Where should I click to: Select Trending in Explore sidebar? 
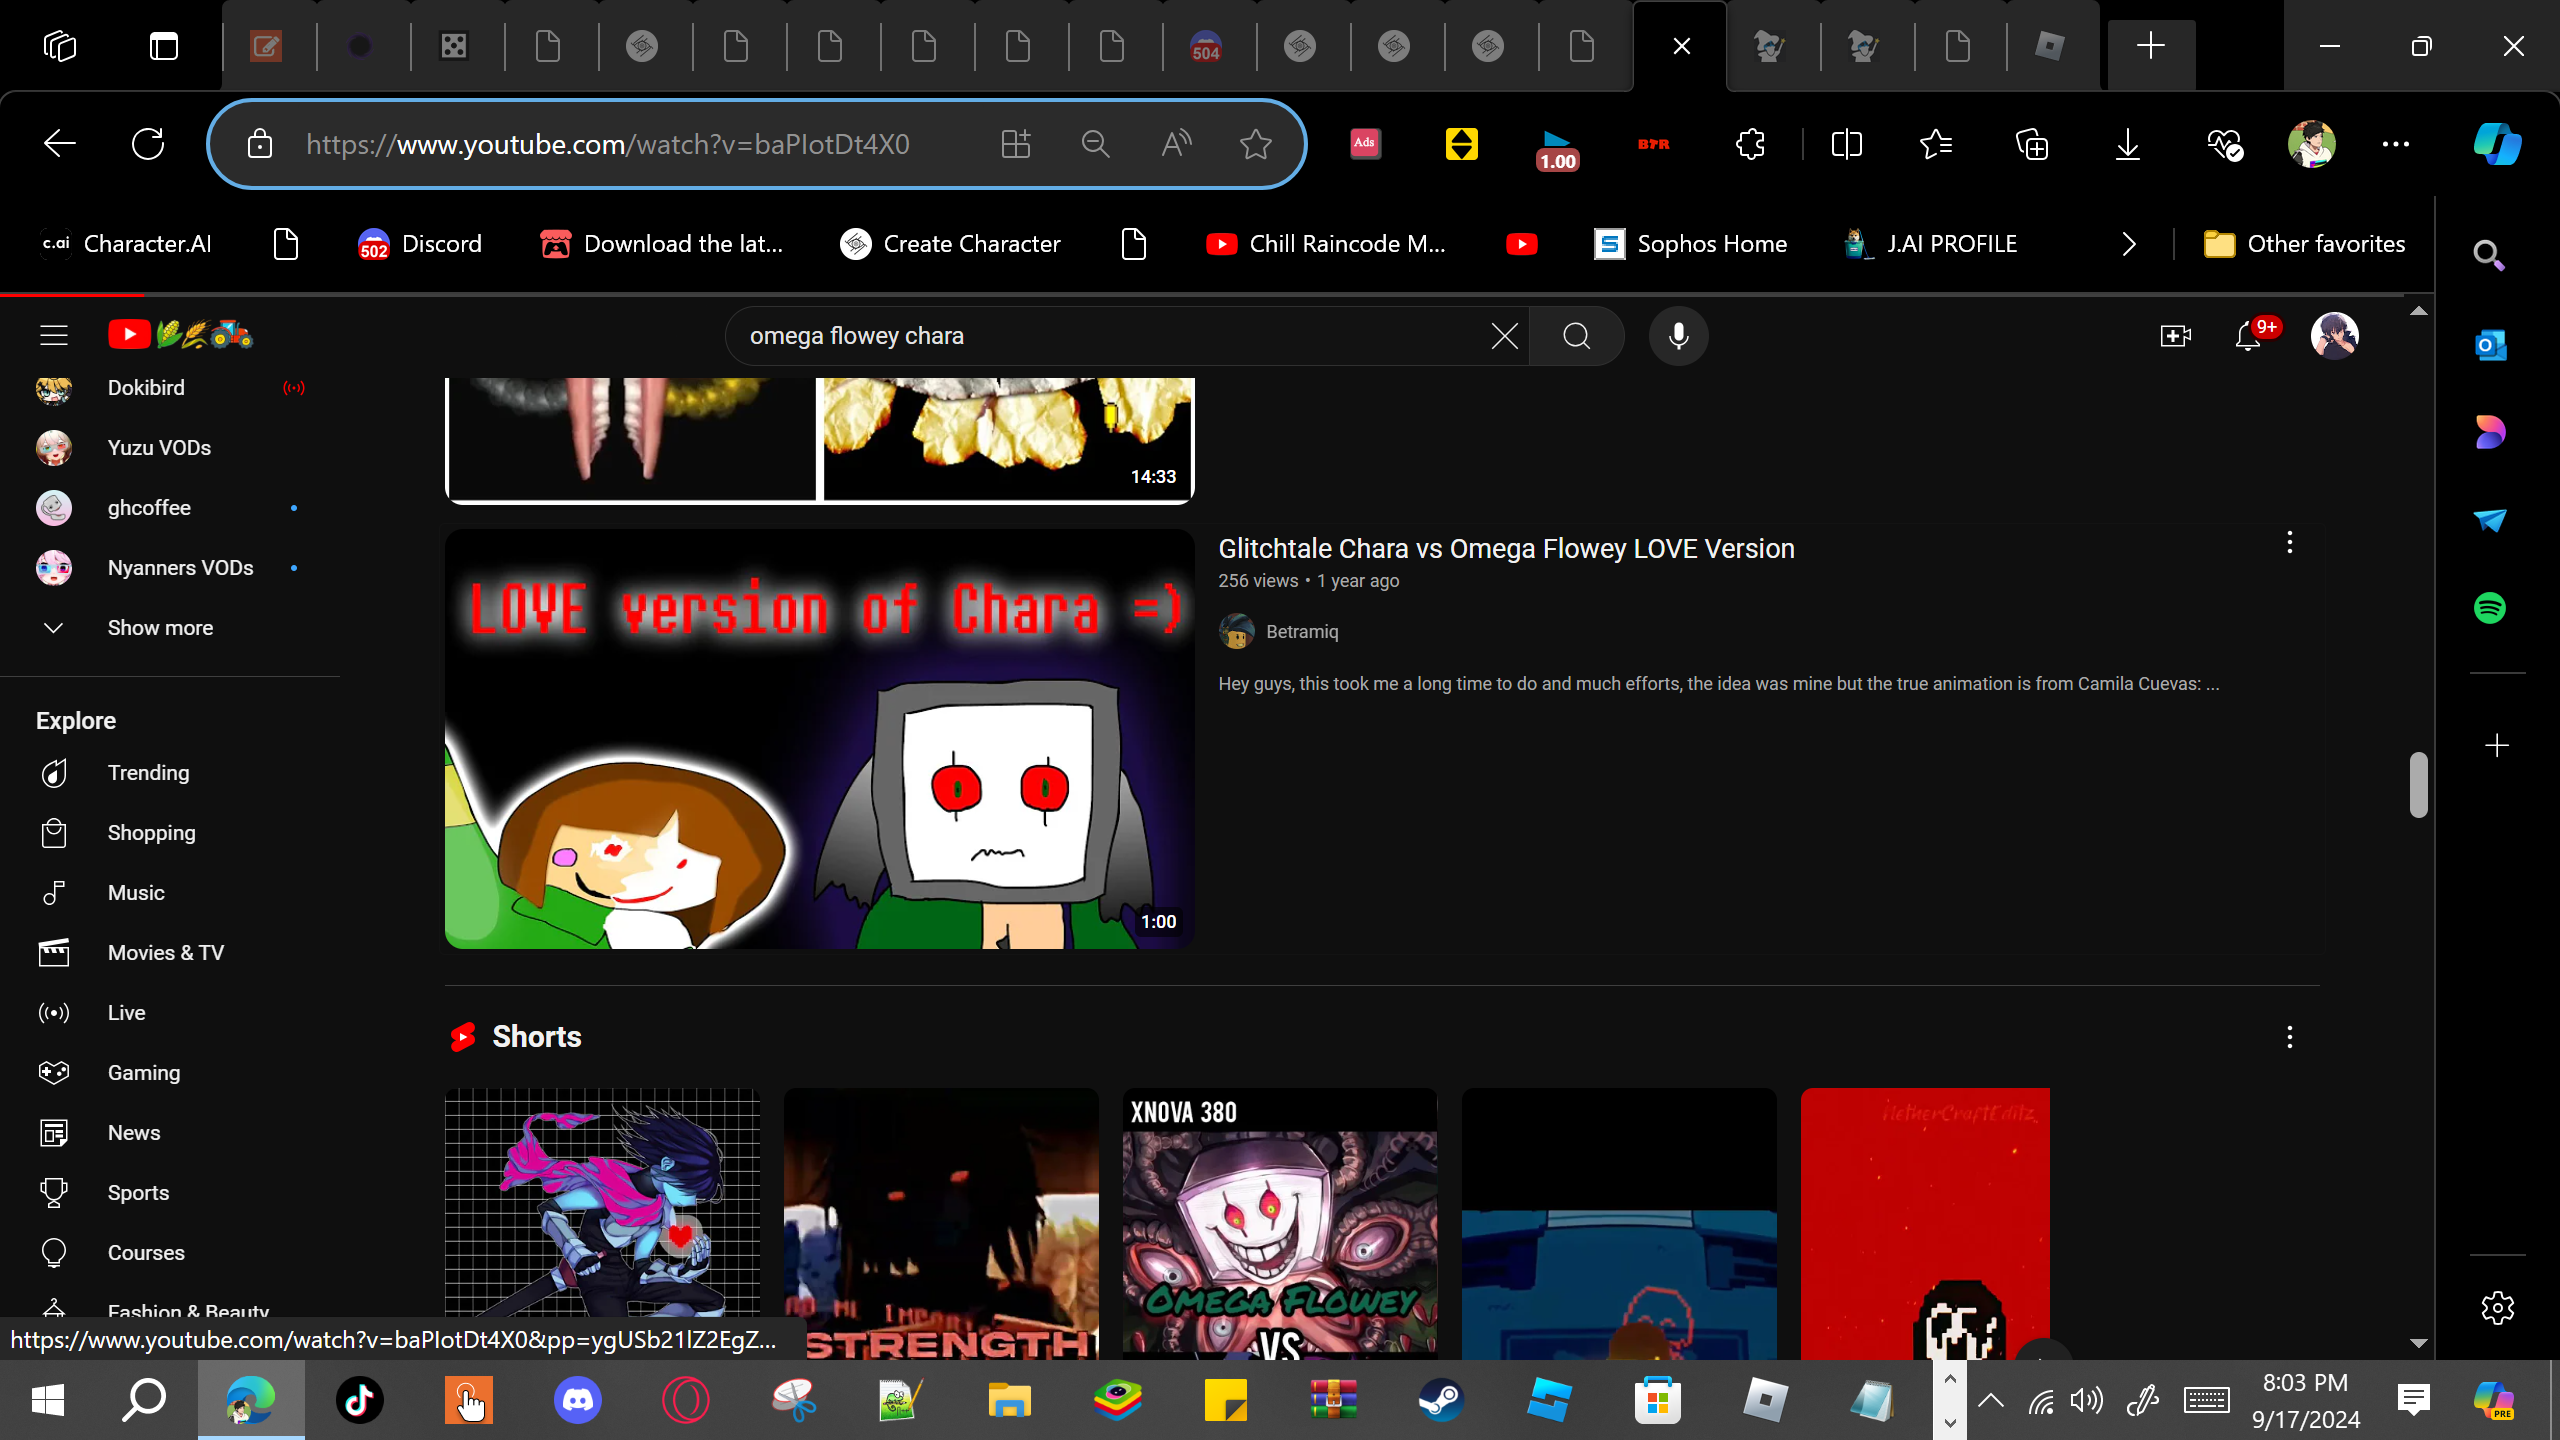pyautogui.click(x=148, y=773)
